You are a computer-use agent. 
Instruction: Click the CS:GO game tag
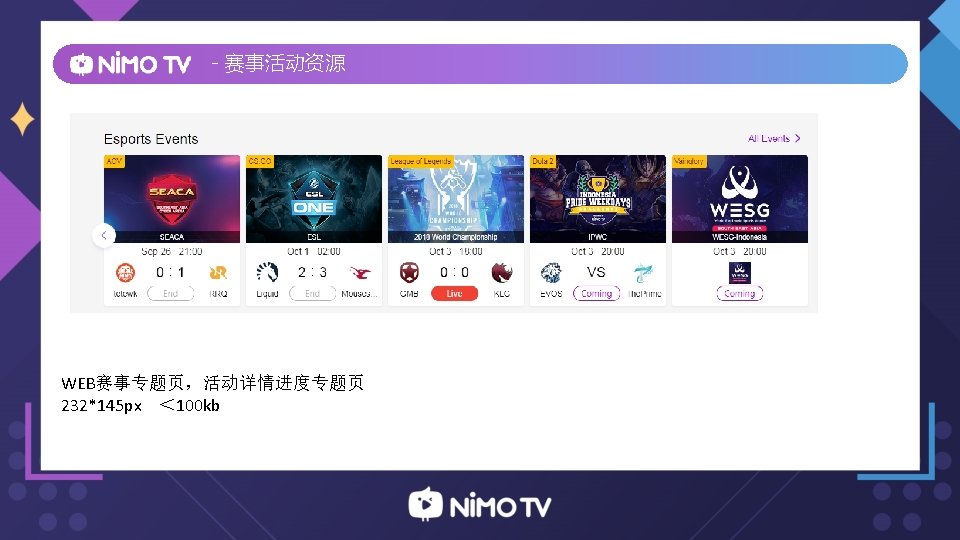tap(260, 161)
